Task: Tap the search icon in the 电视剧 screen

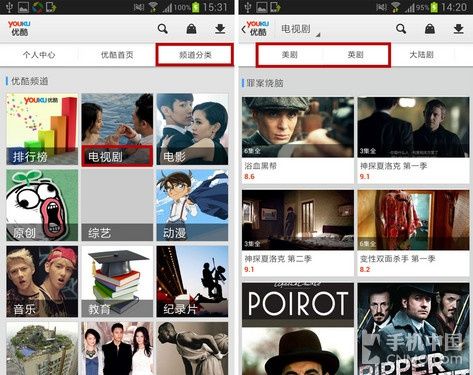Action: click(x=401, y=29)
